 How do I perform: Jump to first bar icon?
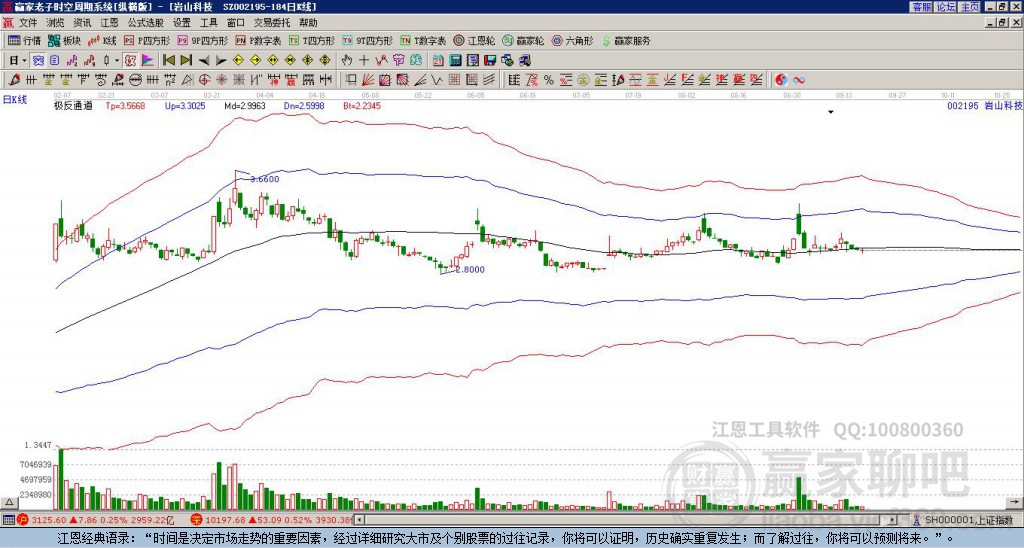point(168,61)
